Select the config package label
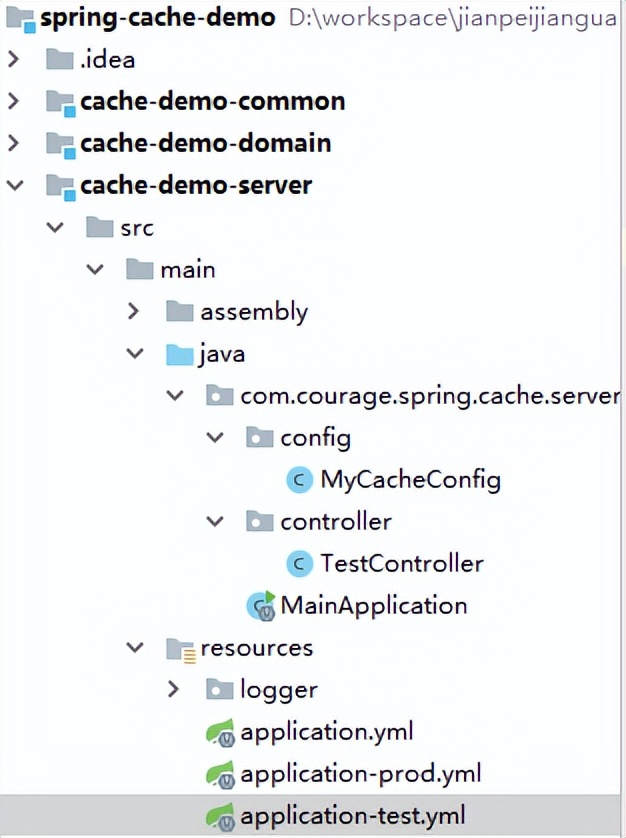The image size is (626, 838). 315,438
